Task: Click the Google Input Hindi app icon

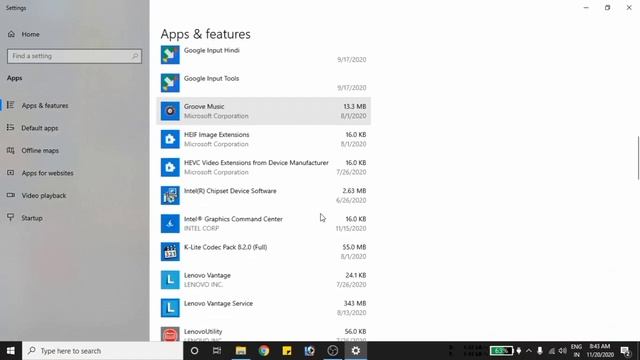Action: 170,55
